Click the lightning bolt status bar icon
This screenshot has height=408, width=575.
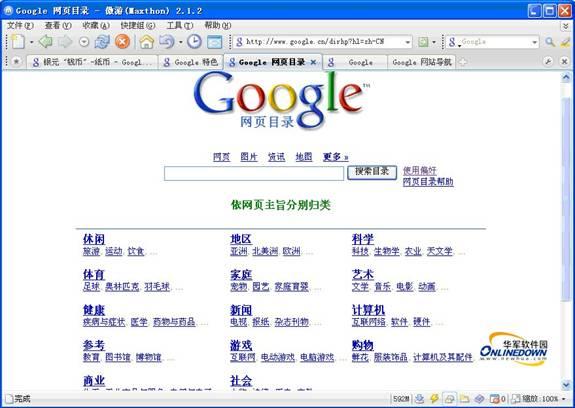pos(435,399)
